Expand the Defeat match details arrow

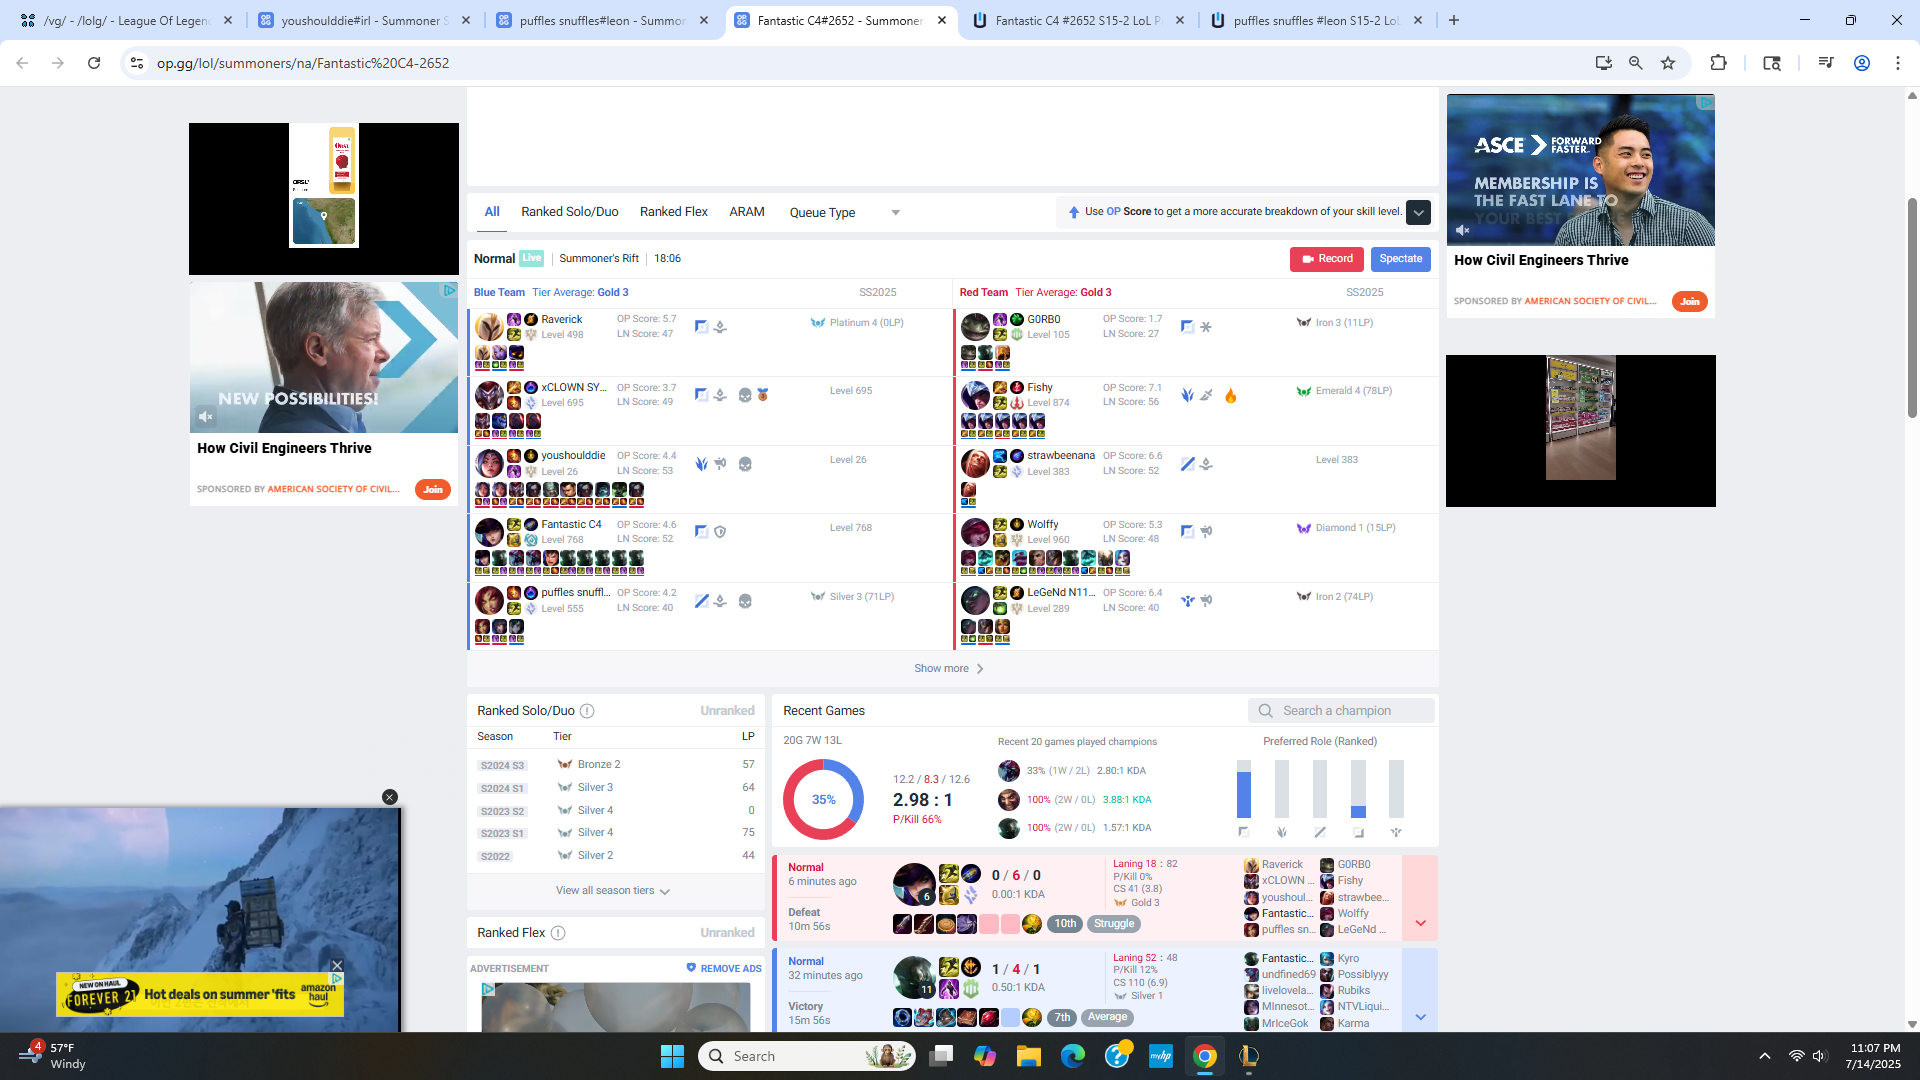tap(1420, 923)
